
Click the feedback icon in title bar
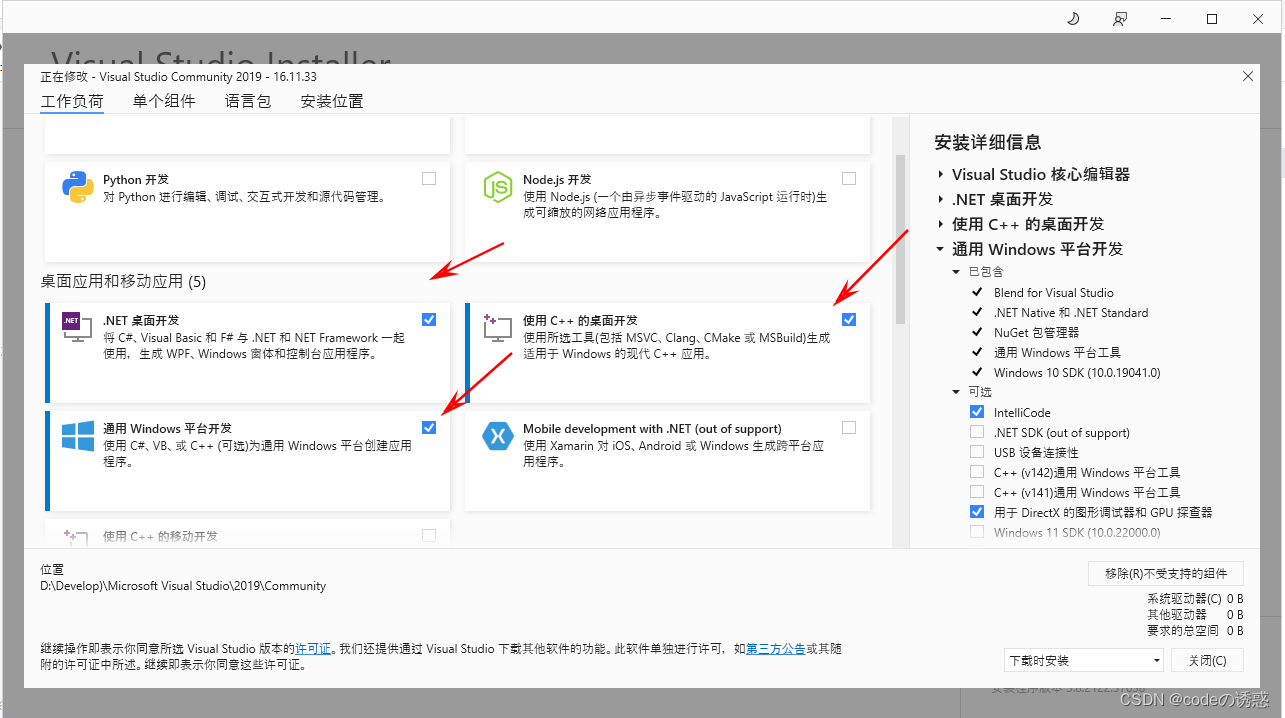coord(1119,18)
